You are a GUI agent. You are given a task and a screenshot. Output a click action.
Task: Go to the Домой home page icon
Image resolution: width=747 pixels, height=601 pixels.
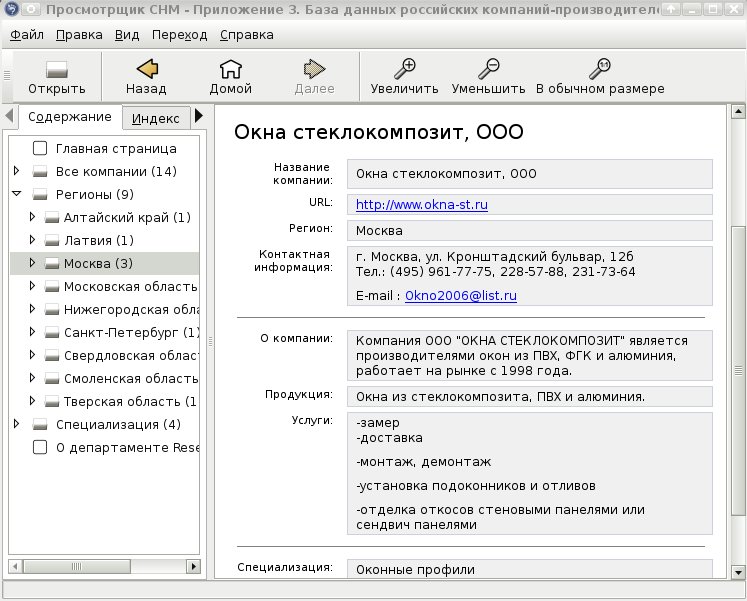click(231, 69)
